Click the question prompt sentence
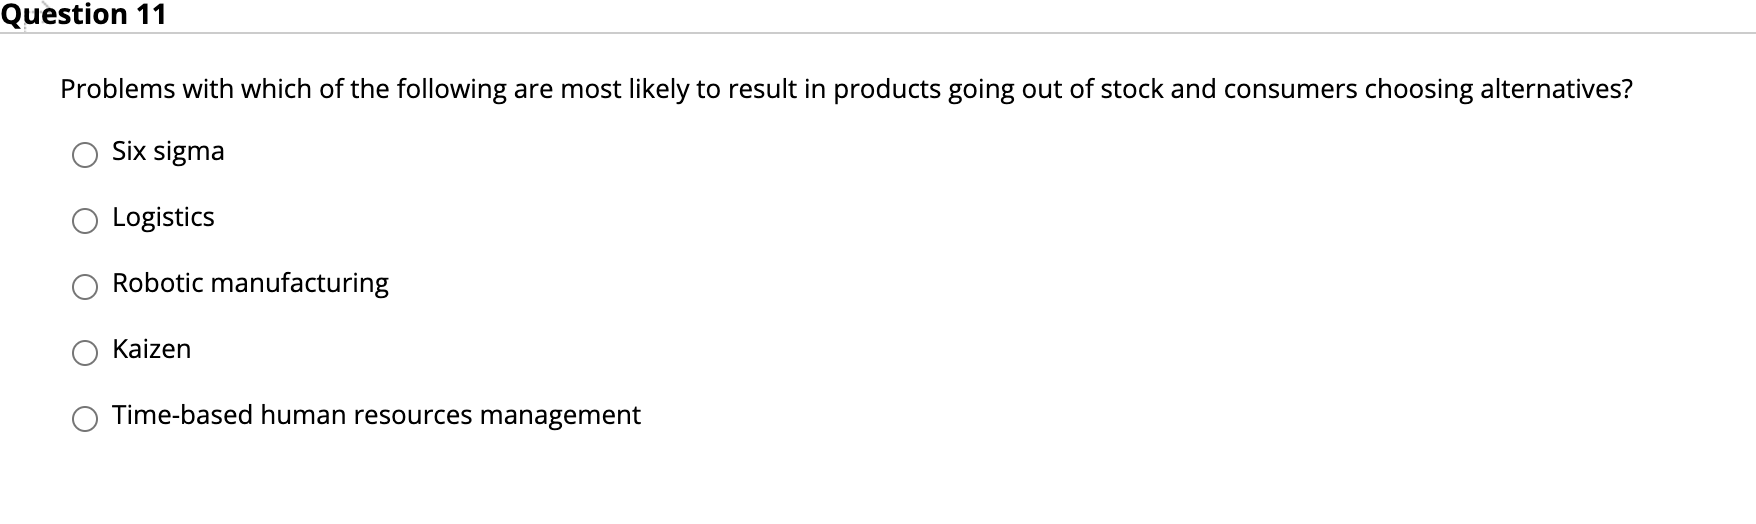This screenshot has width=1756, height=524. tap(846, 89)
